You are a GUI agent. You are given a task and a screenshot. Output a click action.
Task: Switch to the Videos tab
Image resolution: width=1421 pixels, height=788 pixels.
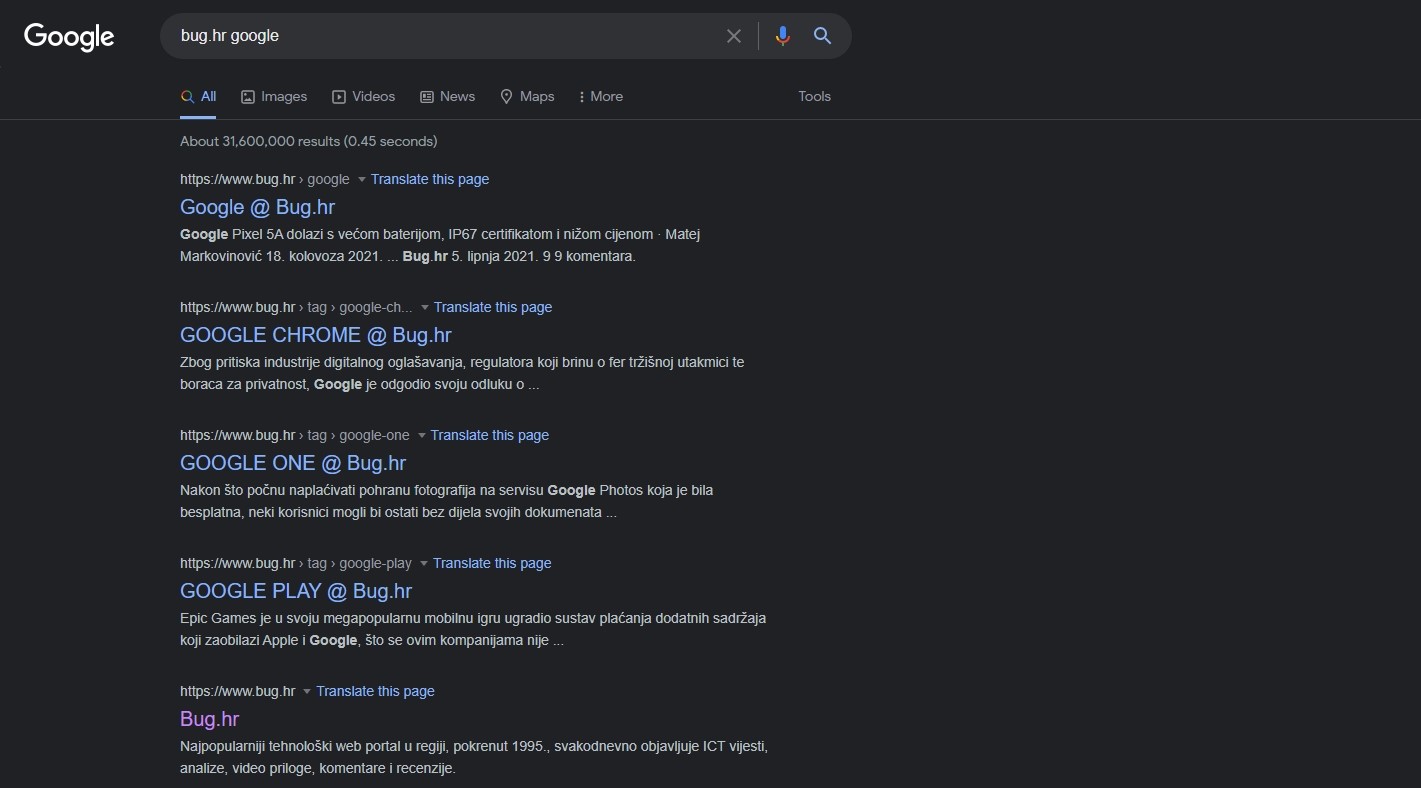[x=363, y=97]
